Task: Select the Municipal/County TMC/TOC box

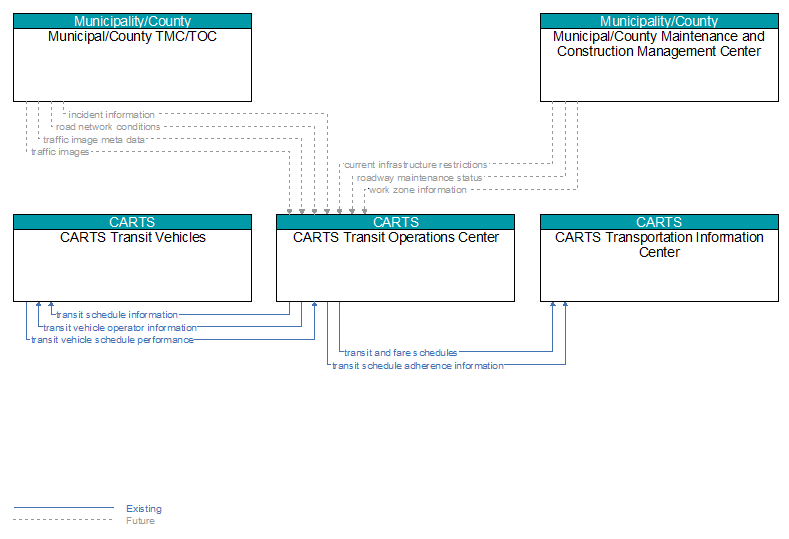Action: point(132,57)
